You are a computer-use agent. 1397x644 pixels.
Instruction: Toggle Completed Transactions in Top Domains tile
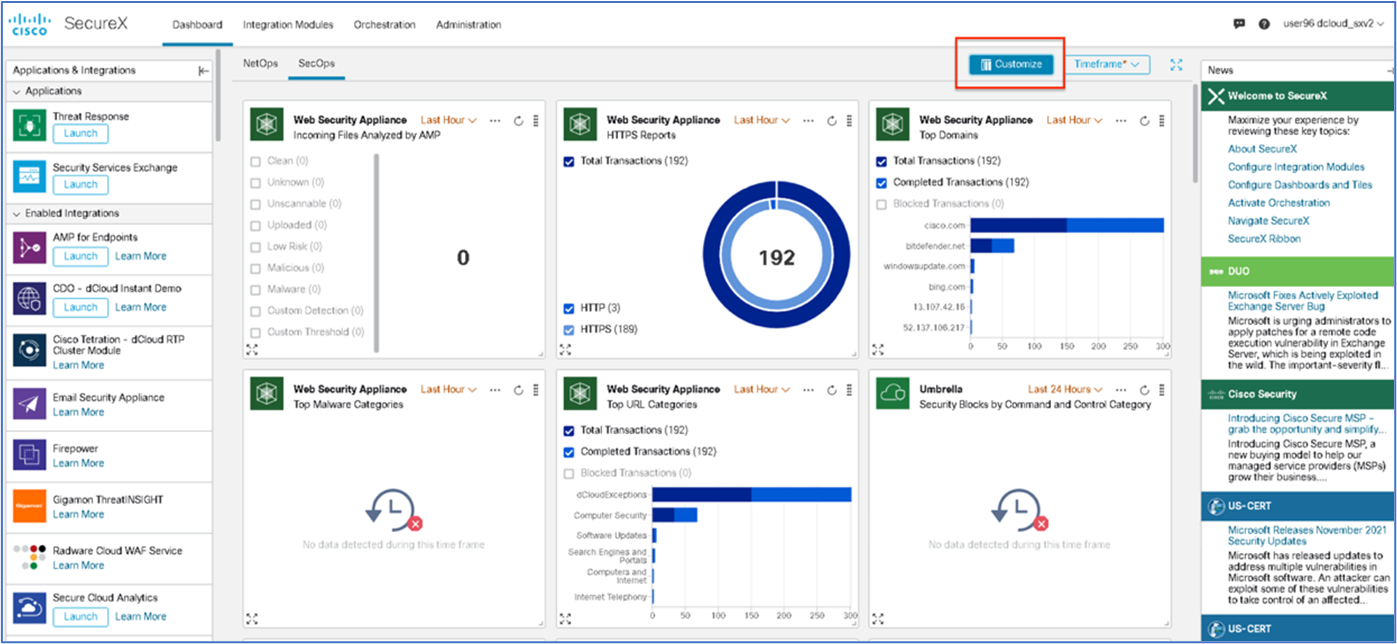click(881, 182)
